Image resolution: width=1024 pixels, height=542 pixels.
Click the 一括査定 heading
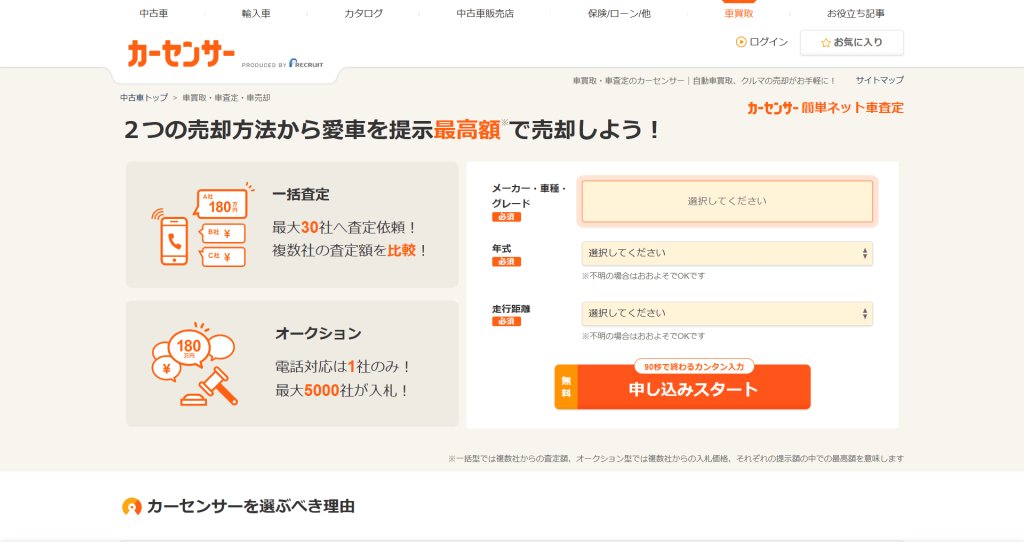[x=301, y=194]
